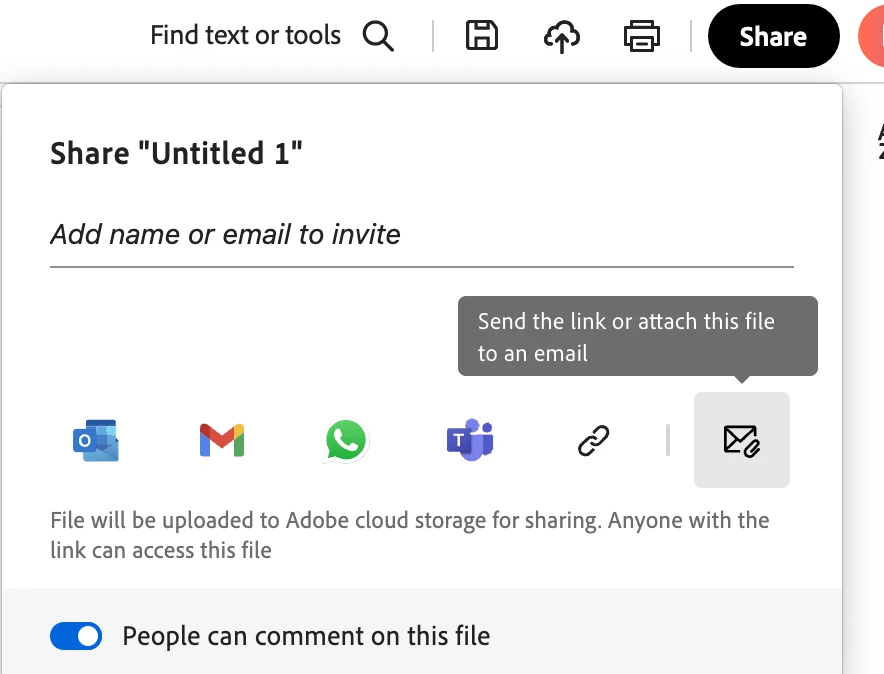Save the document with the floppy disk icon
The width and height of the screenshot is (884, 674).
(x=482, y=37)
